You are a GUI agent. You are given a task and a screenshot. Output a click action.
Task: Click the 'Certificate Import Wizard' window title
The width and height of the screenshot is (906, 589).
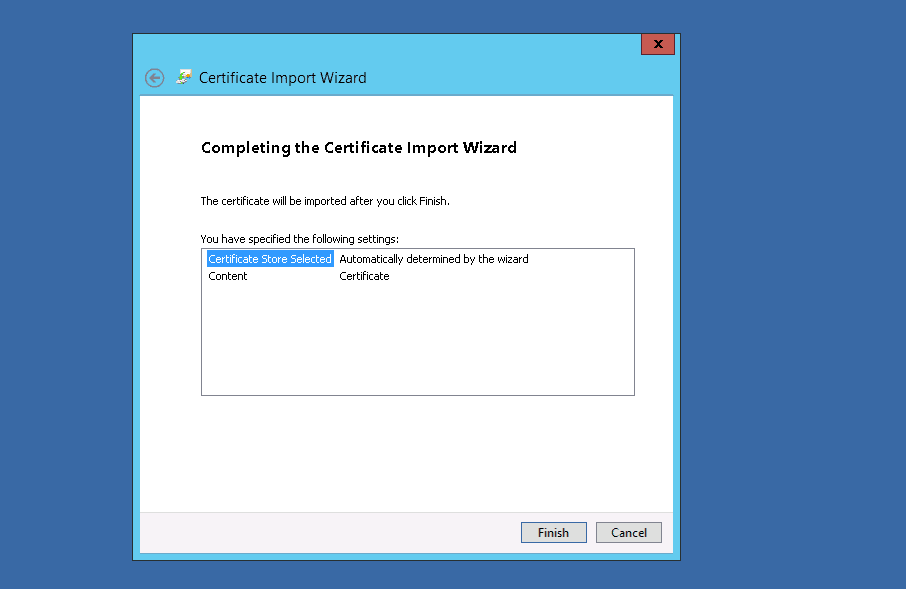[x=283, y=78]
